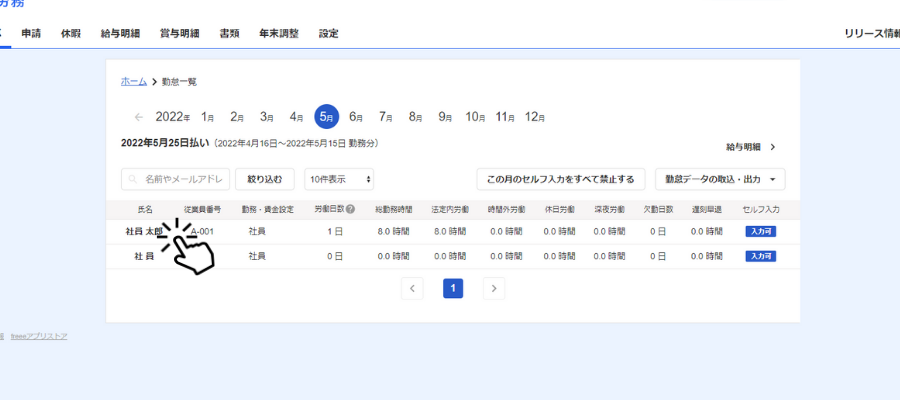The image size is (900, 400).
Task: Toggle 入力可 badge for 社員 太郎
Action: tap(762, 231)
